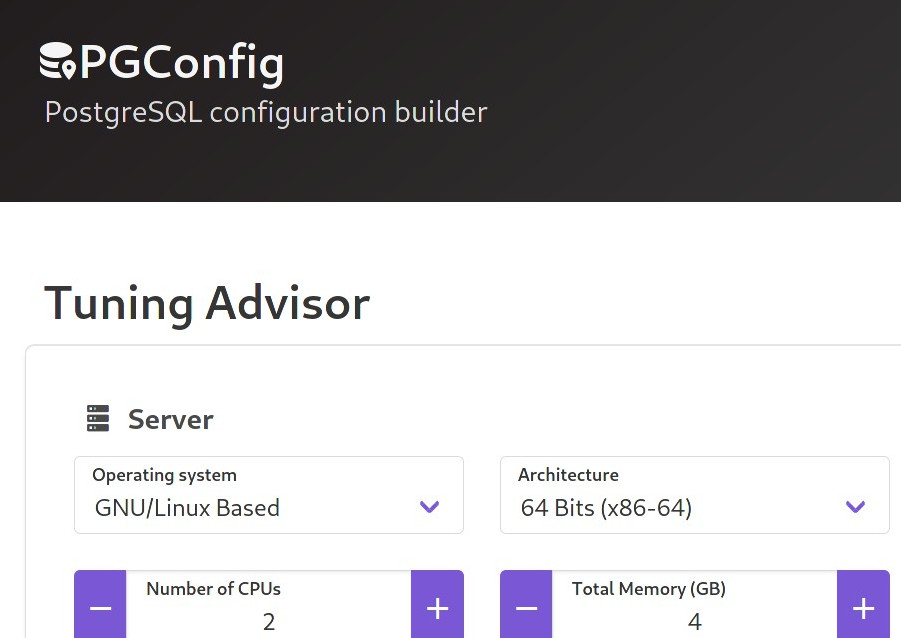
Task: Click the Server stack icon
Action: click(97, 419)
